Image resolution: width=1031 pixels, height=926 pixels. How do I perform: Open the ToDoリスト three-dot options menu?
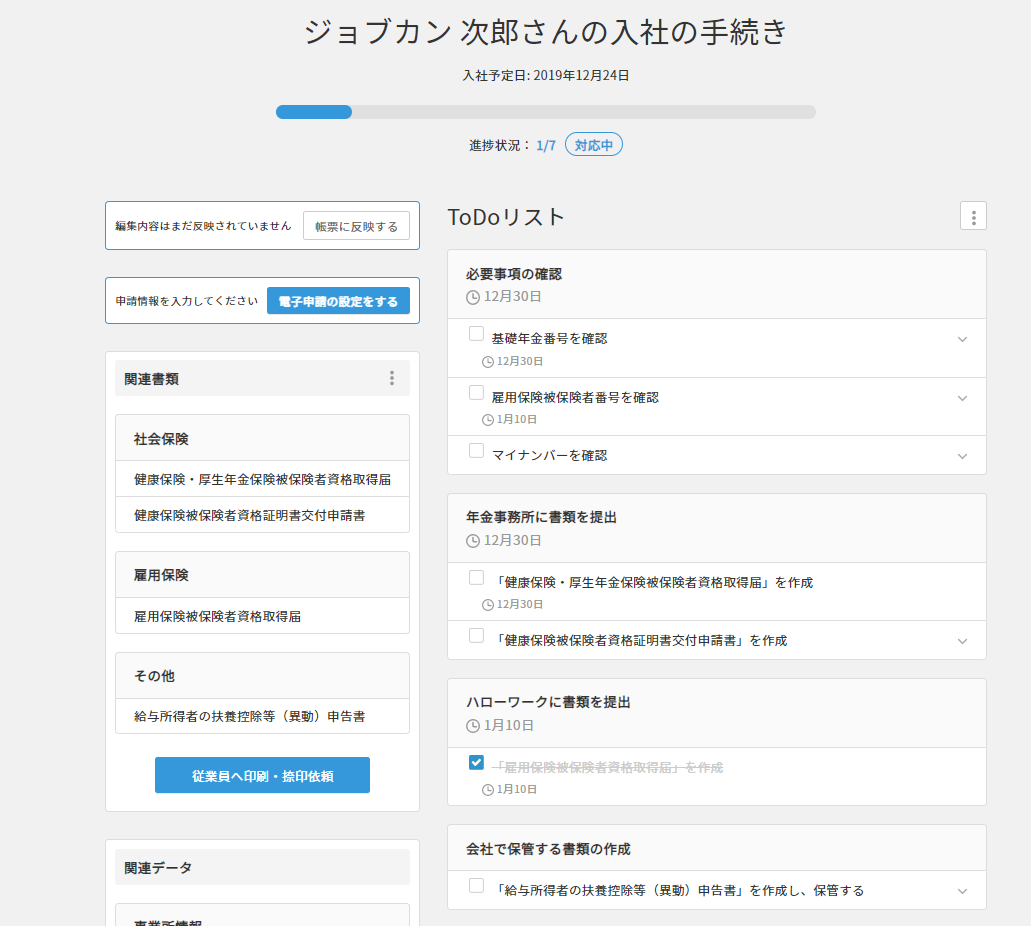[973, 216]
